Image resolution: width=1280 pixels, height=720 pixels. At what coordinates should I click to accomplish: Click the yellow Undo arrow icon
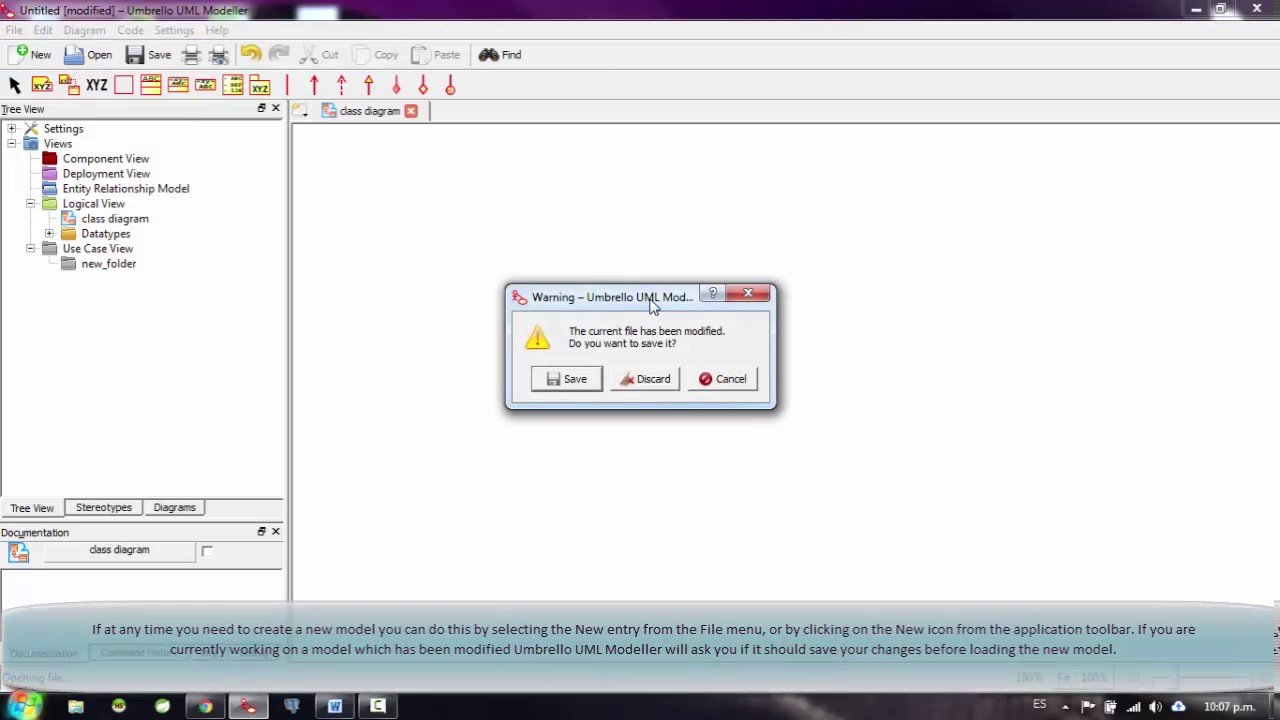[x=250, y=54]
